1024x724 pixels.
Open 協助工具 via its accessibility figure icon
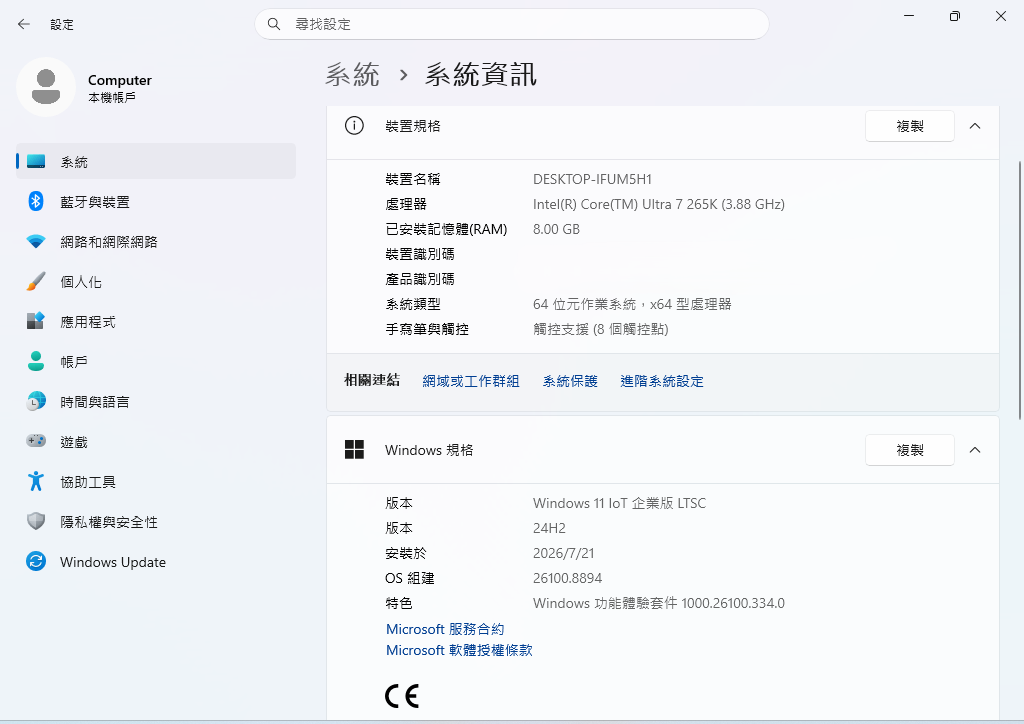point(36,481)
